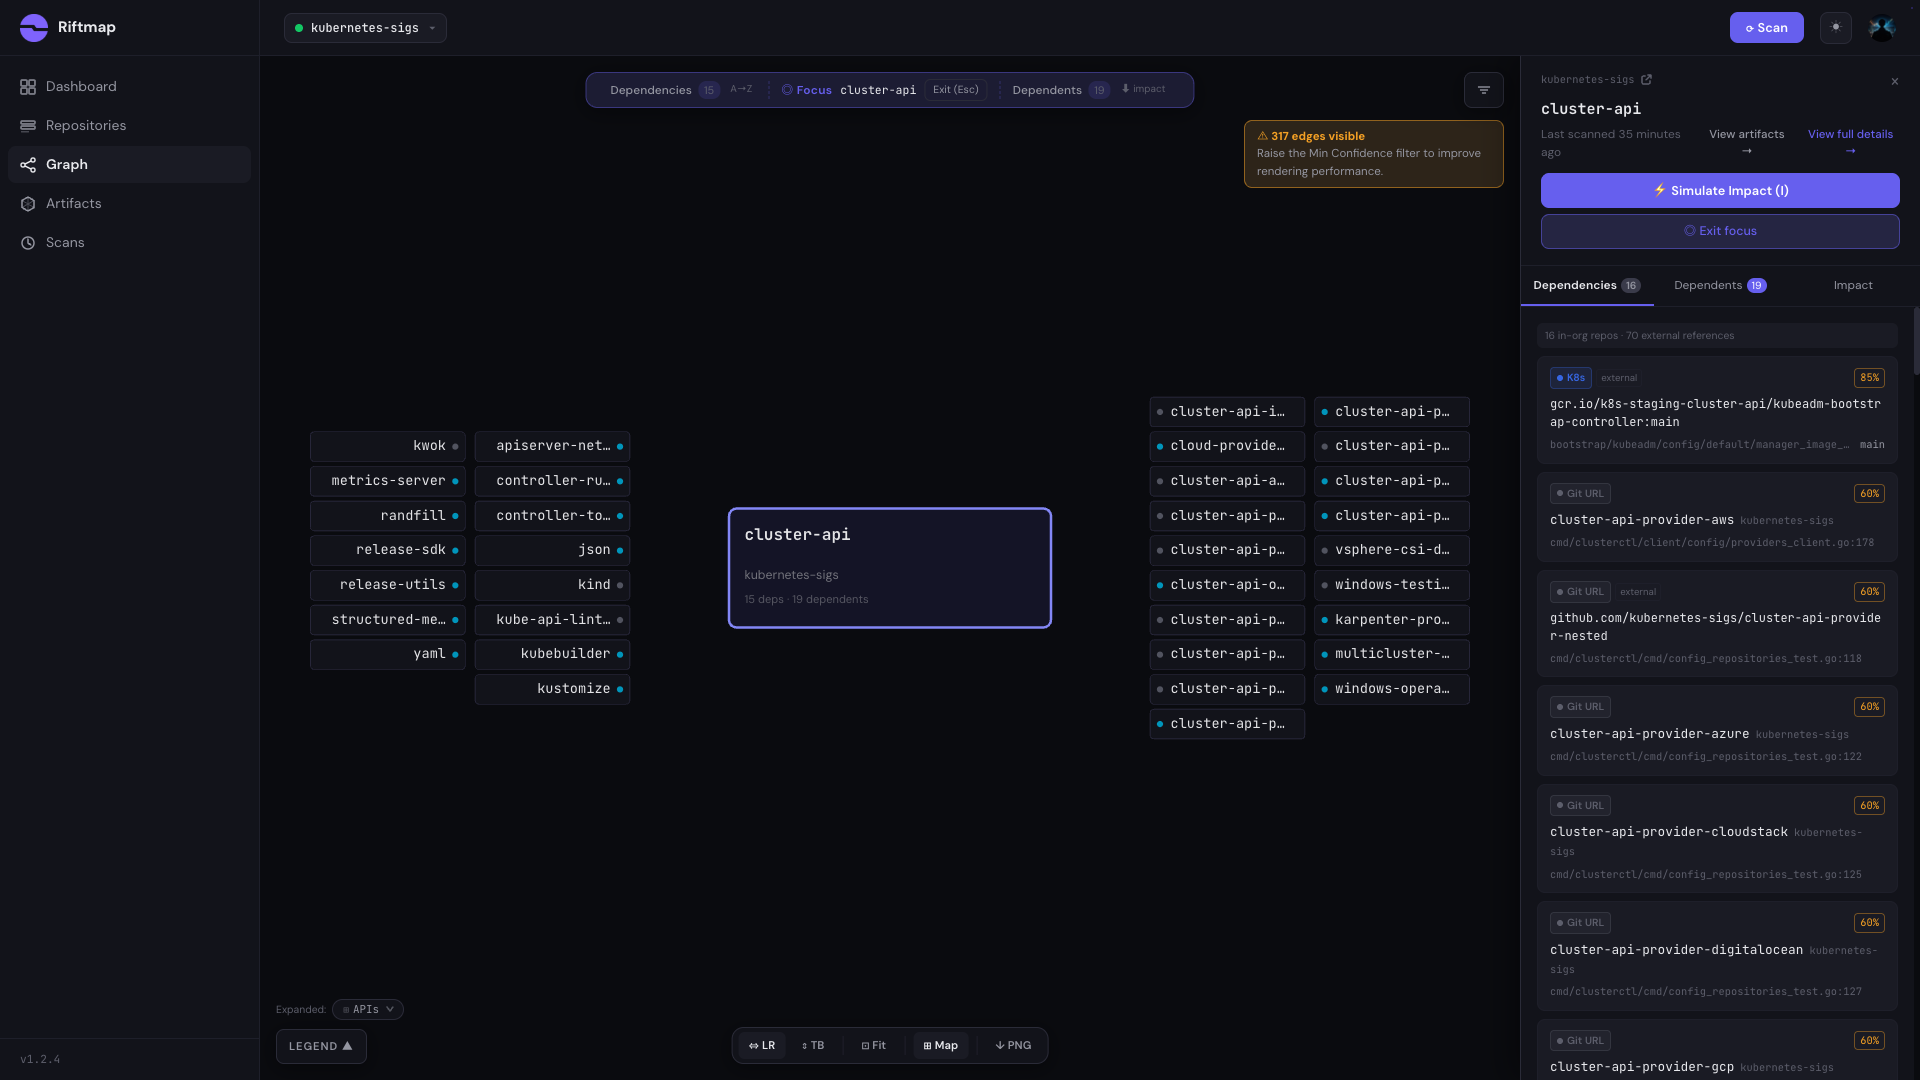Click the Riftmap logo icon
The width and height of the screenshot is (1920, 1080).
tap(34, 28)
